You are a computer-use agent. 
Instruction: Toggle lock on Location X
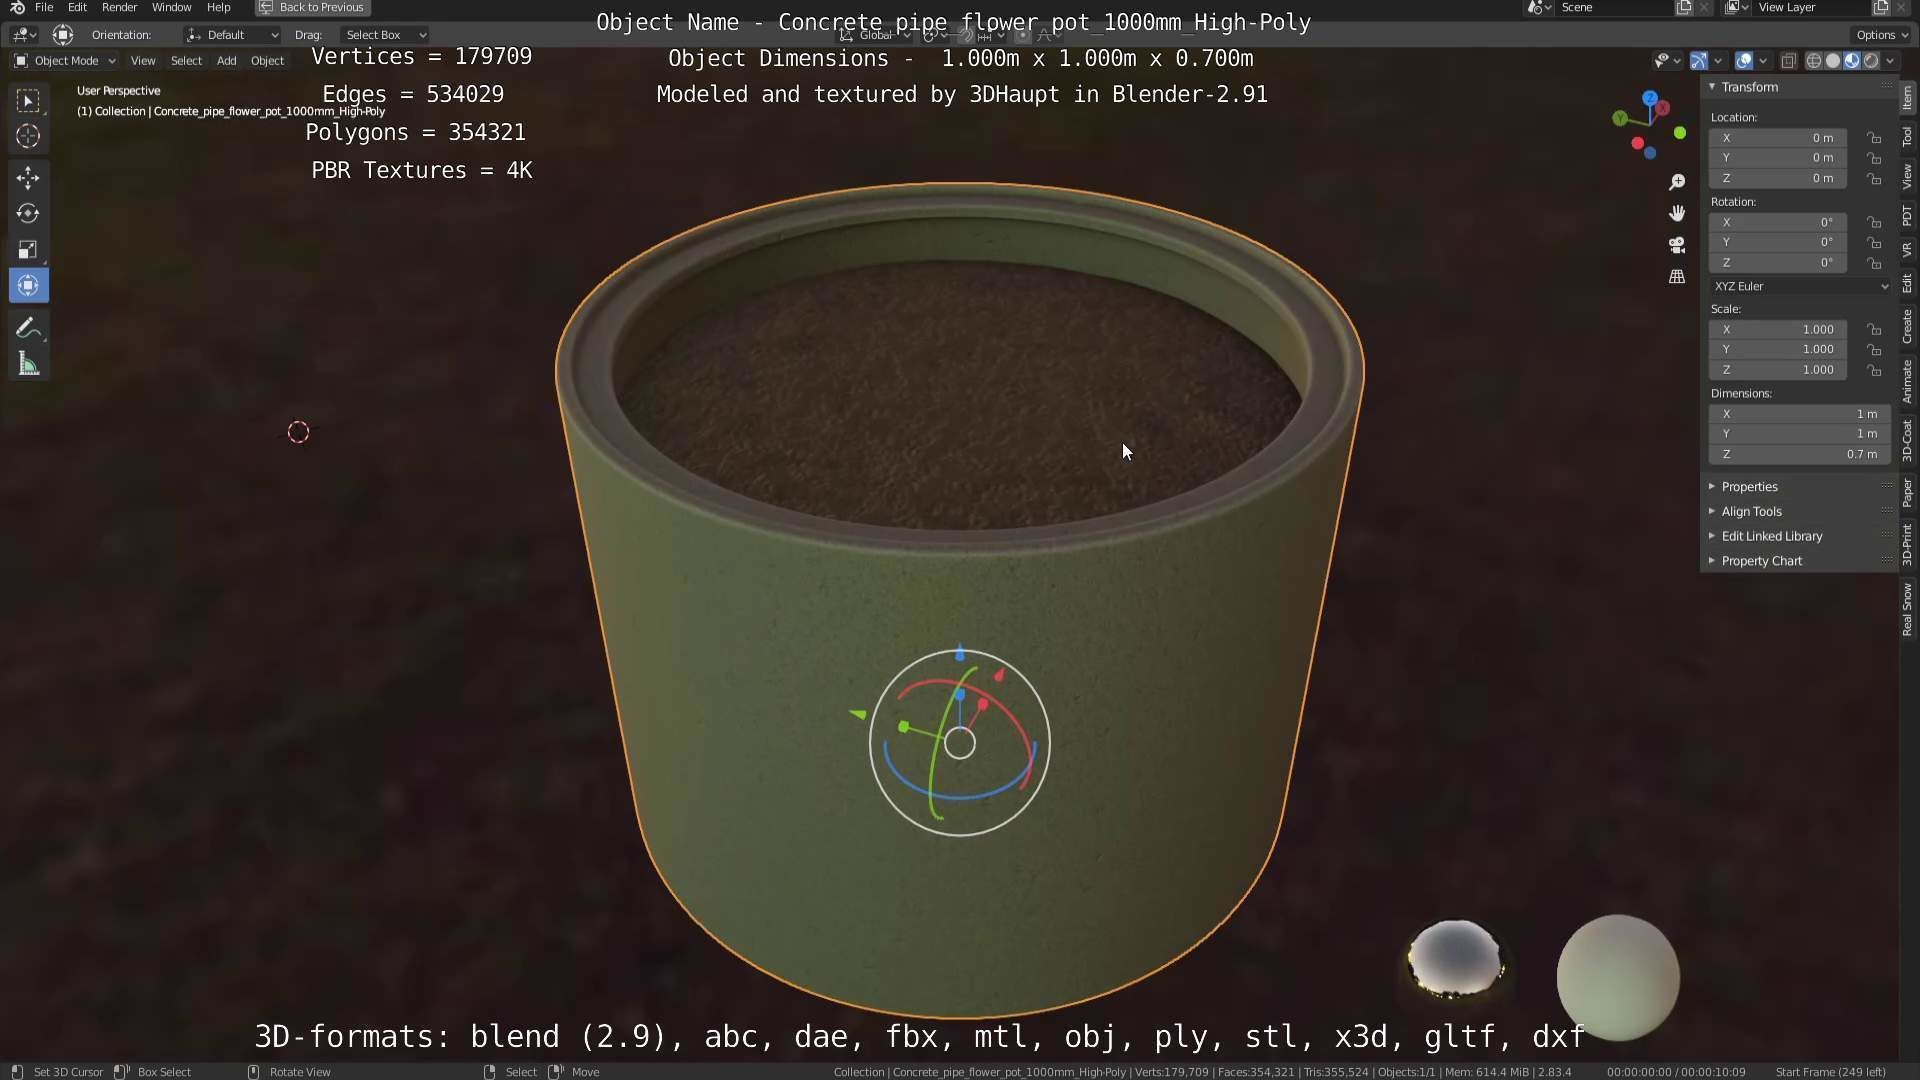pos(1874,138)
